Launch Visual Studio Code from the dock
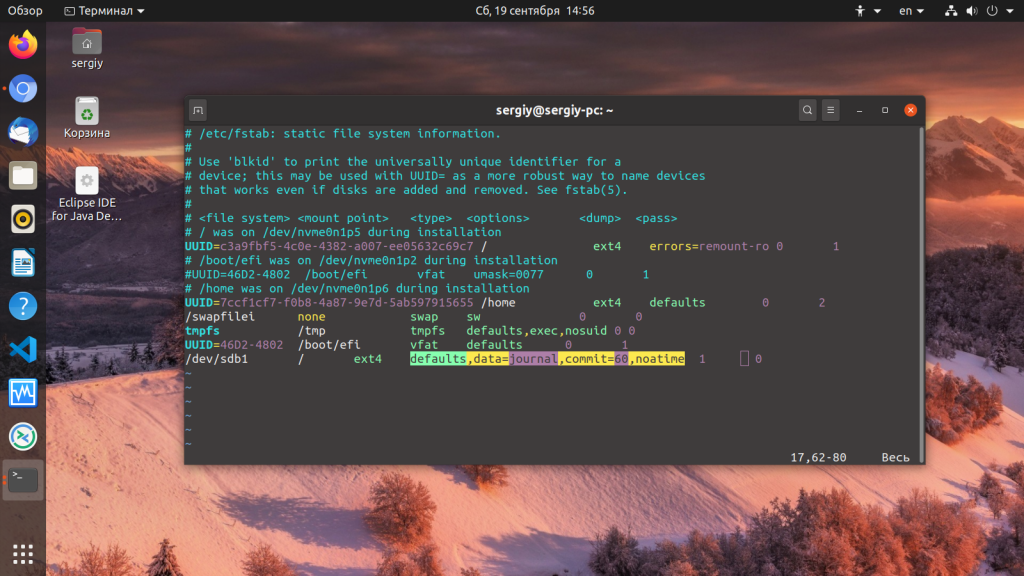1024x576 pixels. pyautogui.click(x=23, y=350)
